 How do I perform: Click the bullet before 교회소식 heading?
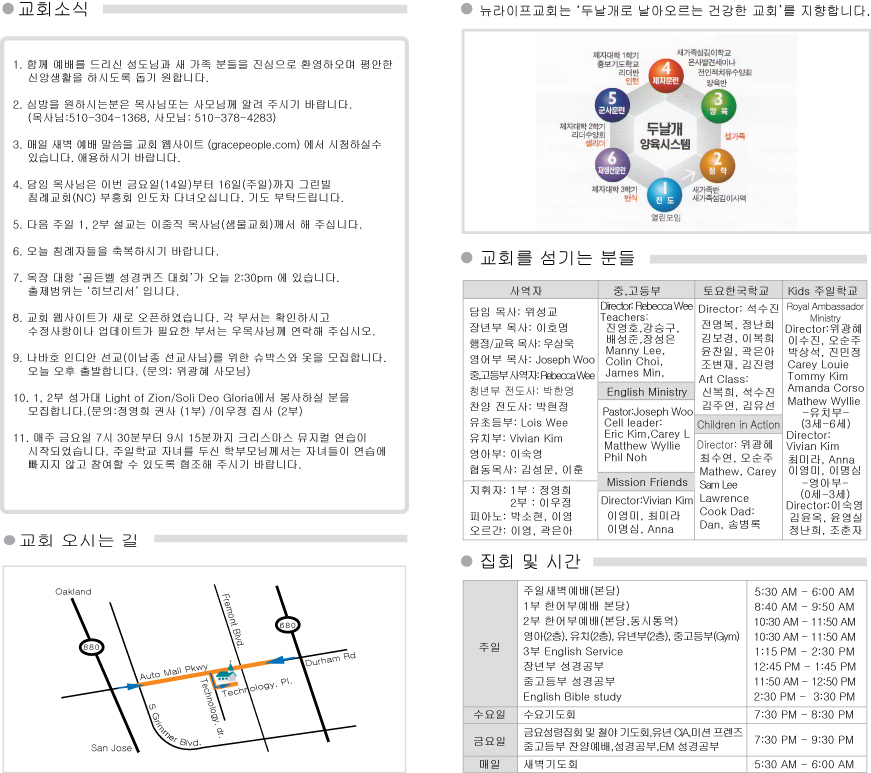(8, 9)
